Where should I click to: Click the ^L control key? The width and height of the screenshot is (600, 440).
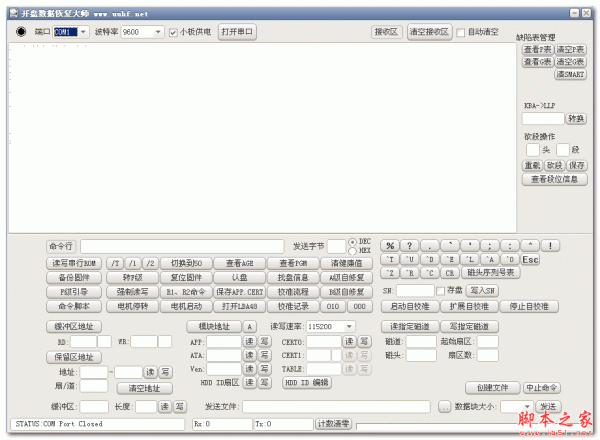click(x=470, y=260)
